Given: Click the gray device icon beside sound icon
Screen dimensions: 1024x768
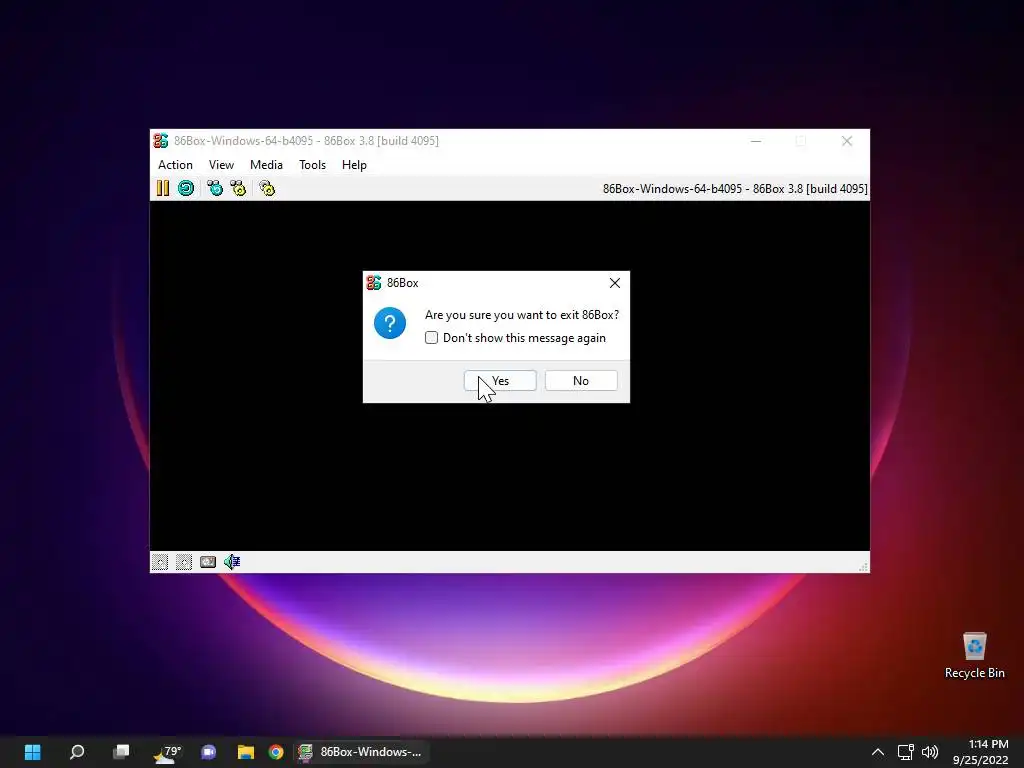Looking at the screenshot, I should tap(208, 562).
